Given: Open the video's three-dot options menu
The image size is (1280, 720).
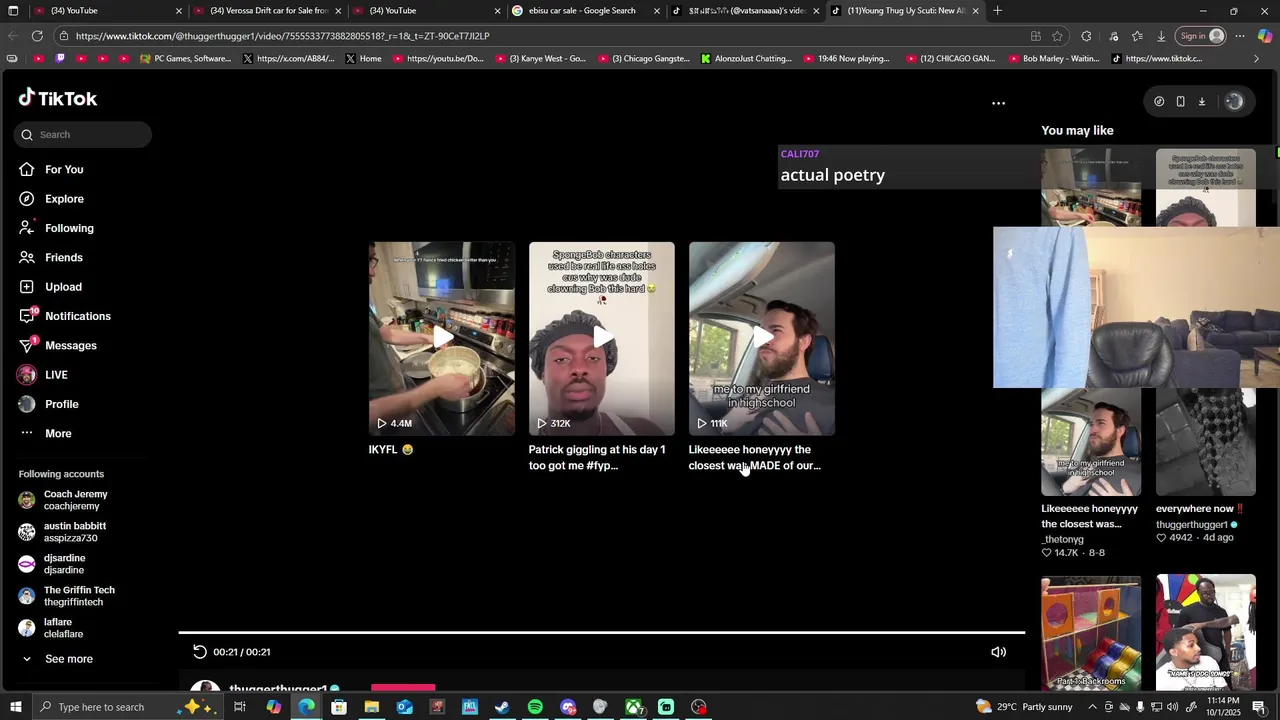Looking at the screenshot, I should pos(998,103).
